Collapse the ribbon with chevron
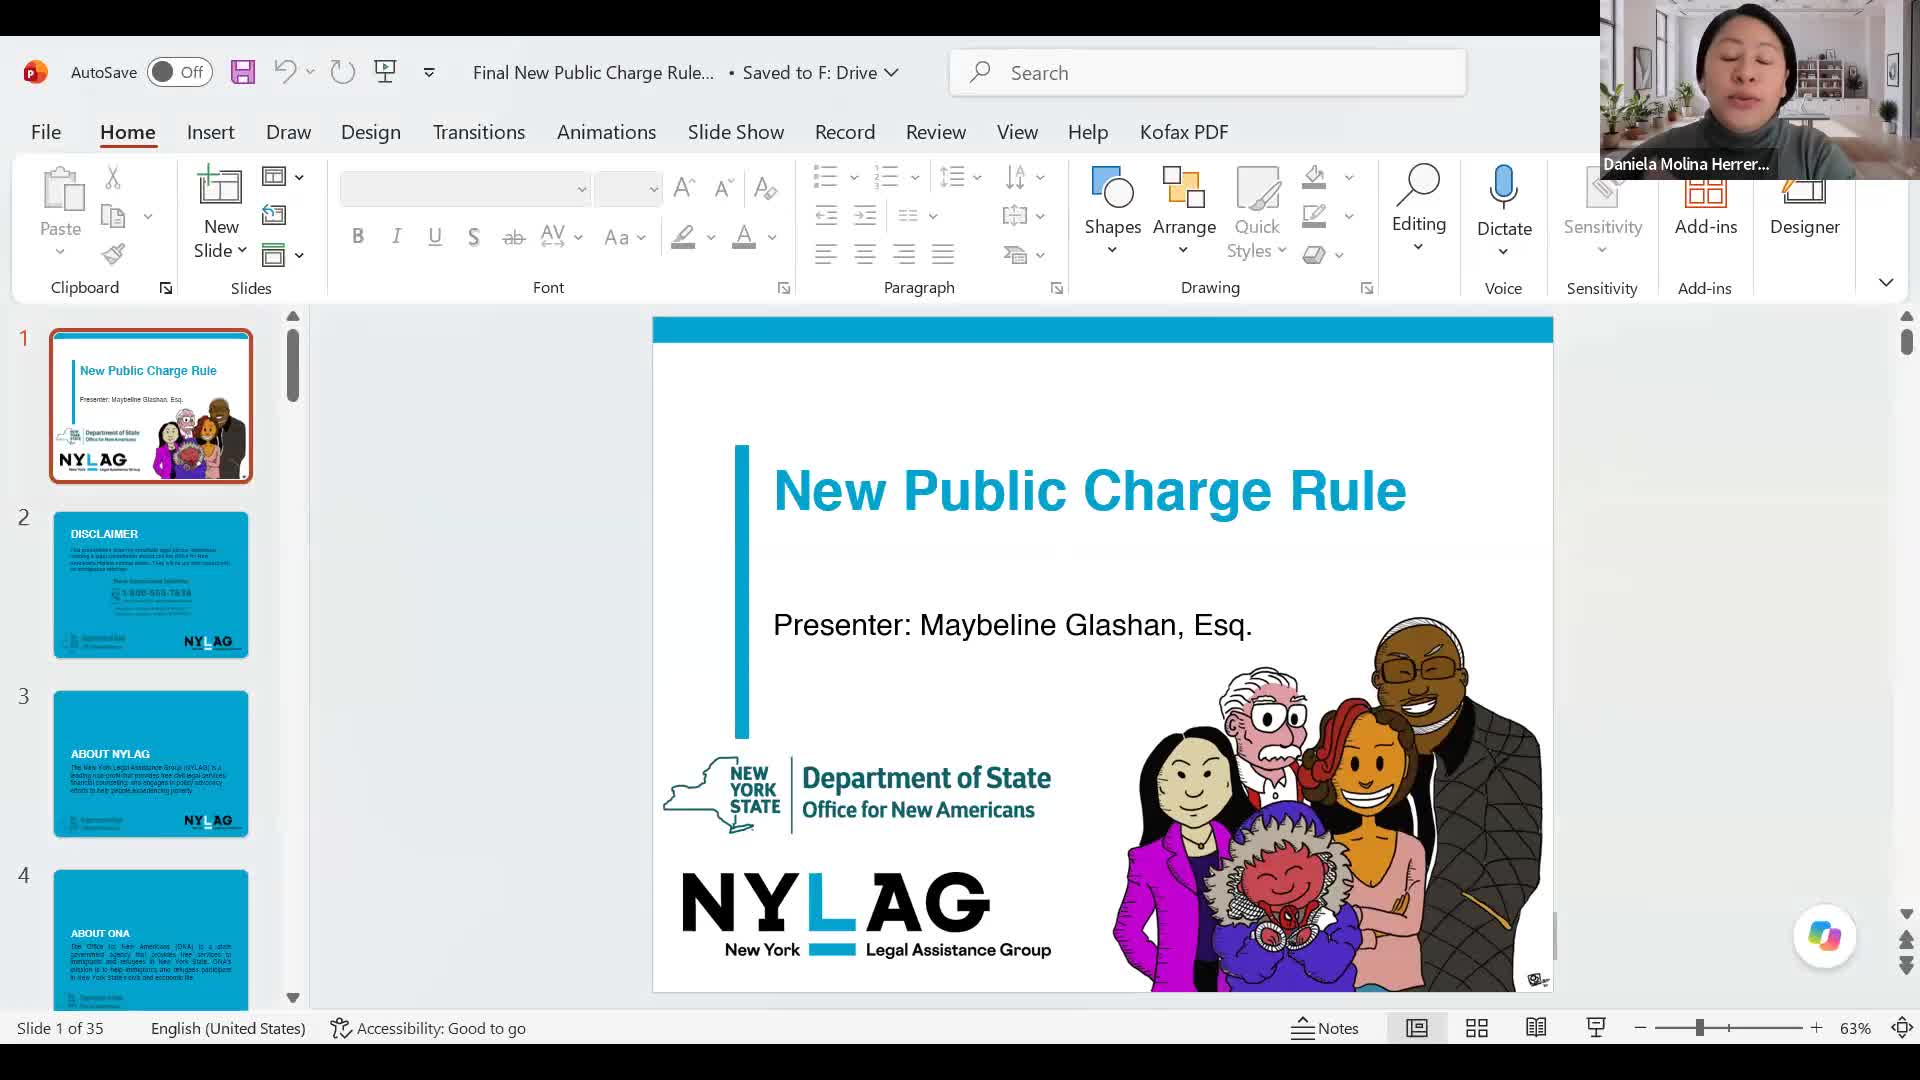This screenshot has height=1080, width=1920. [1886, 283]
